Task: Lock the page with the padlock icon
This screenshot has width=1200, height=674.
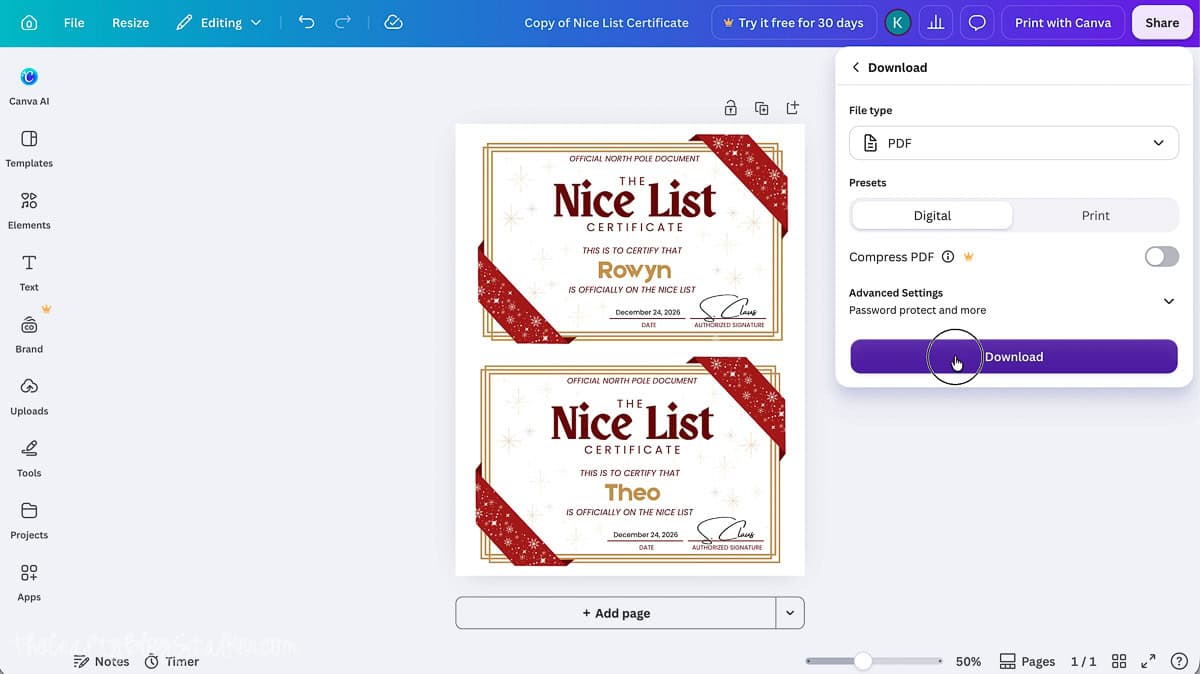Action: 731,108
